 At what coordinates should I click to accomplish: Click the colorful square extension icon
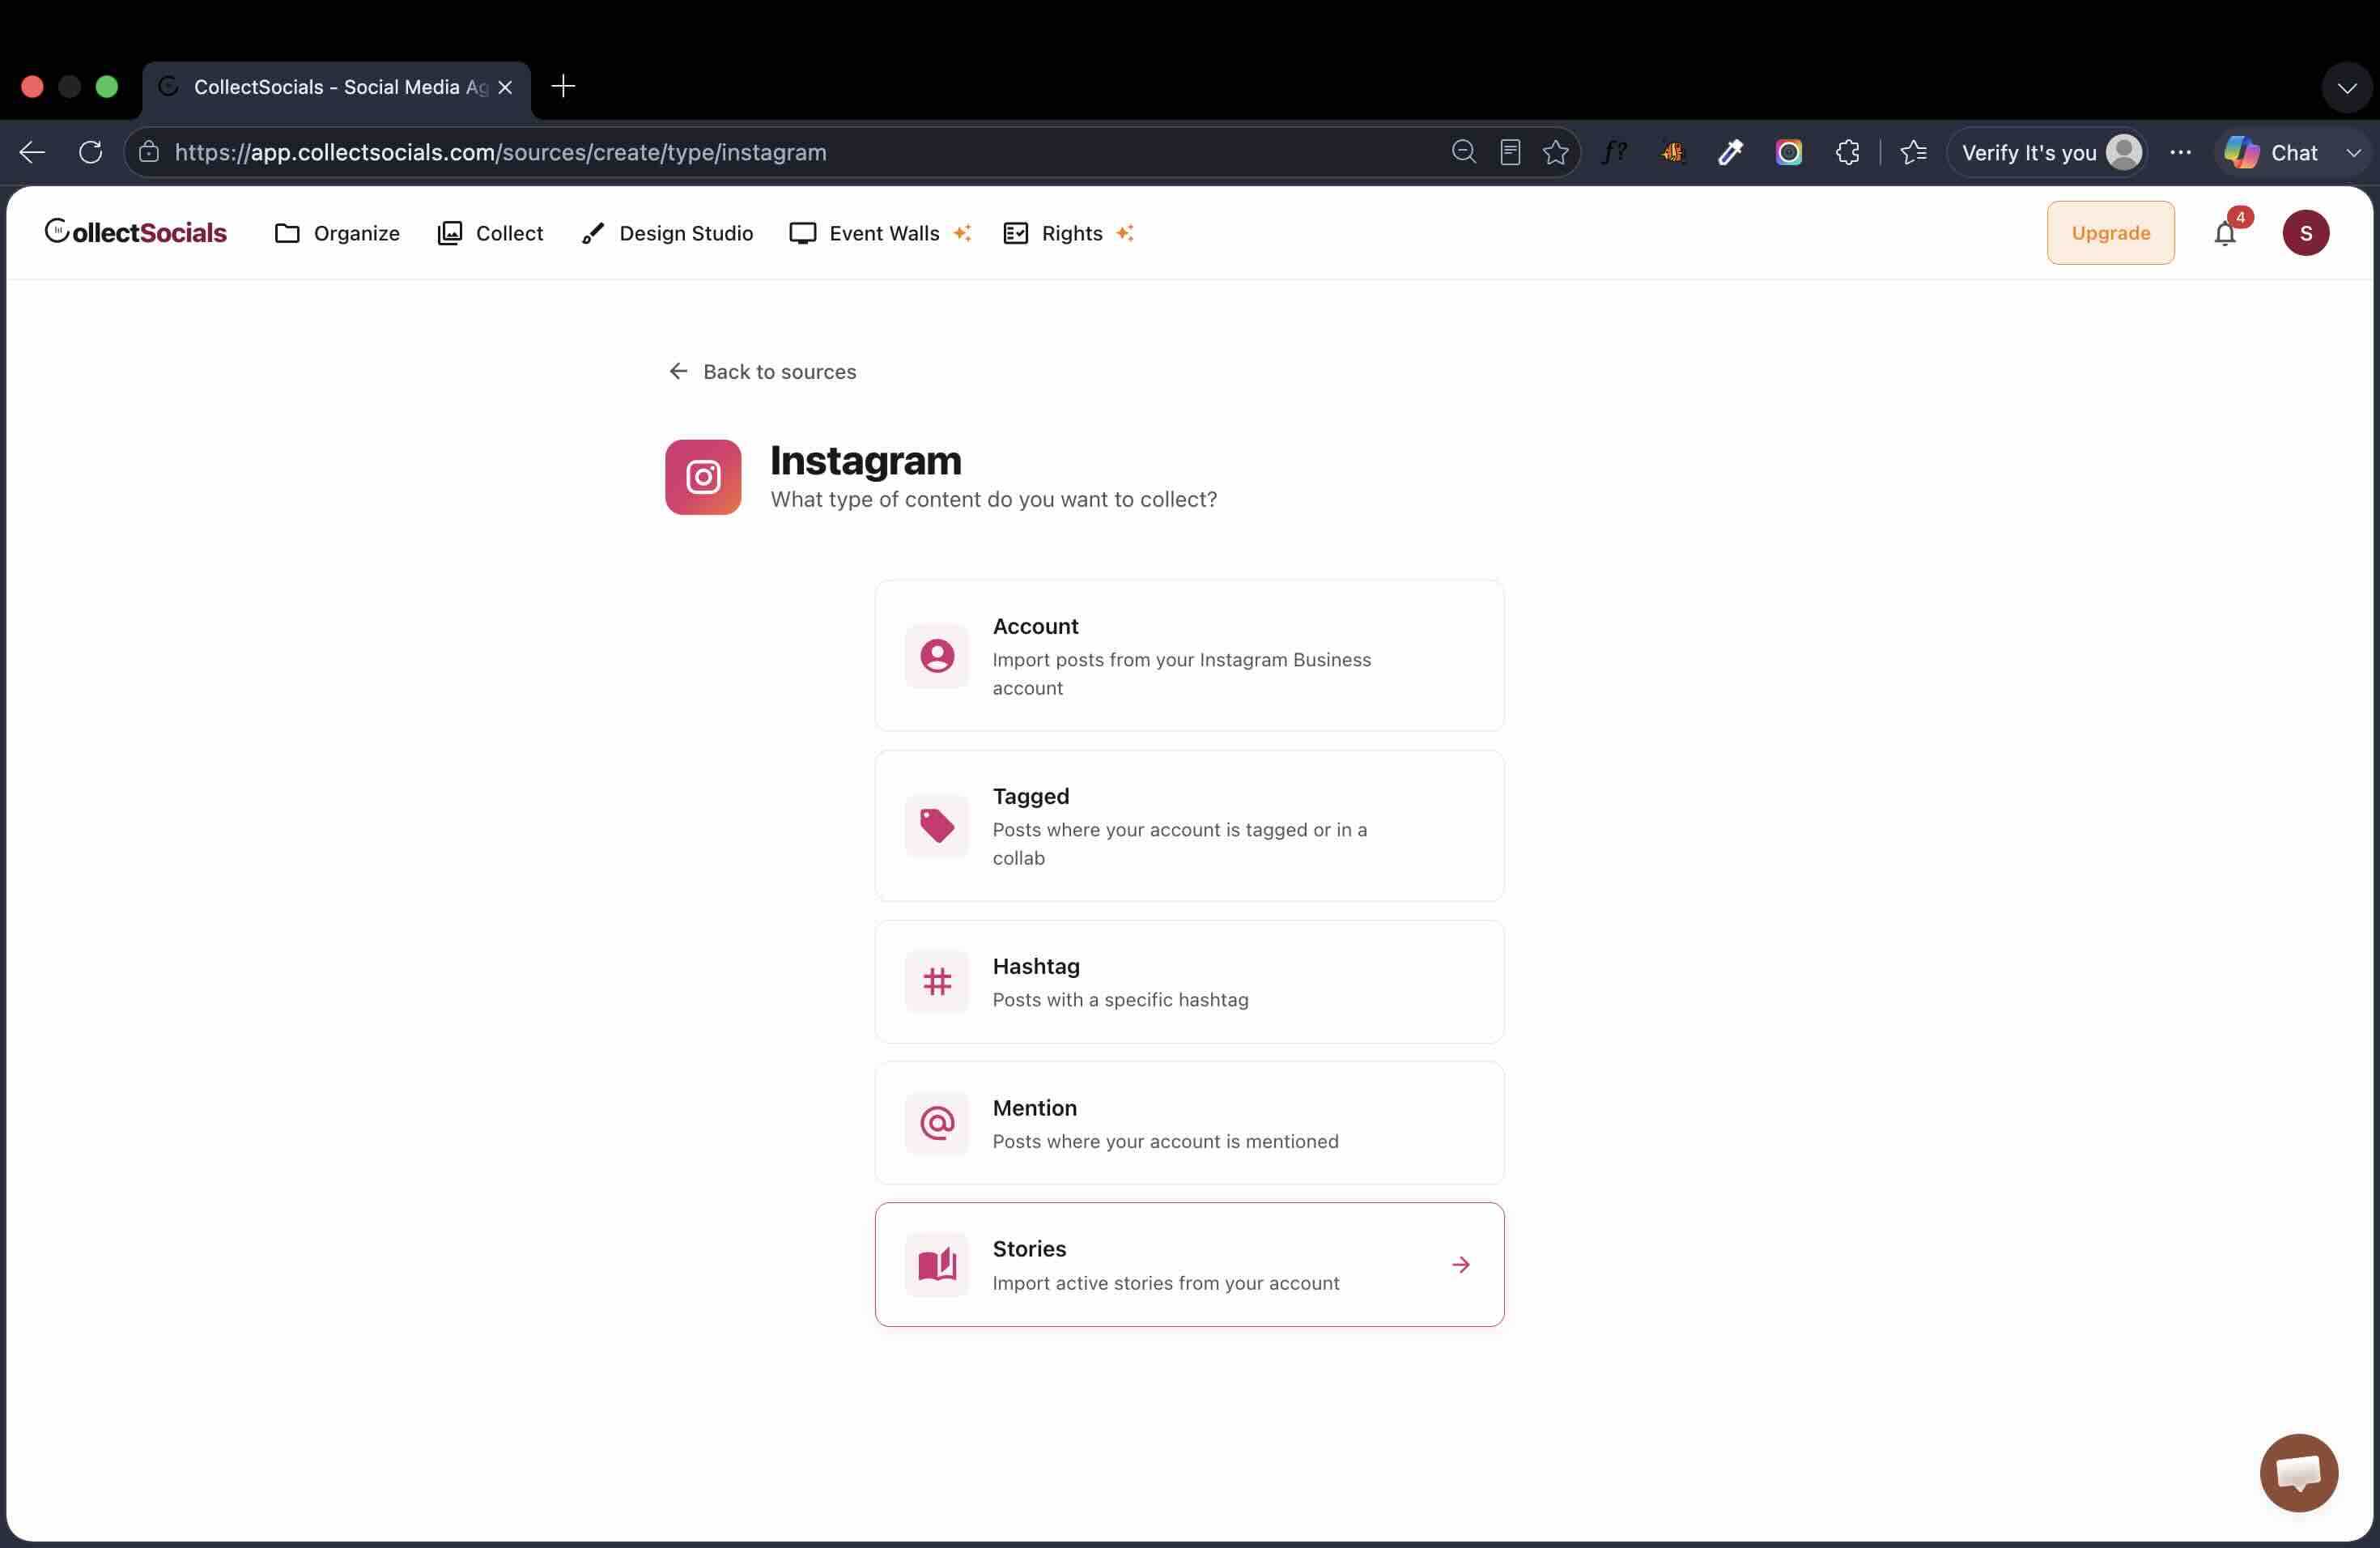1789,152
